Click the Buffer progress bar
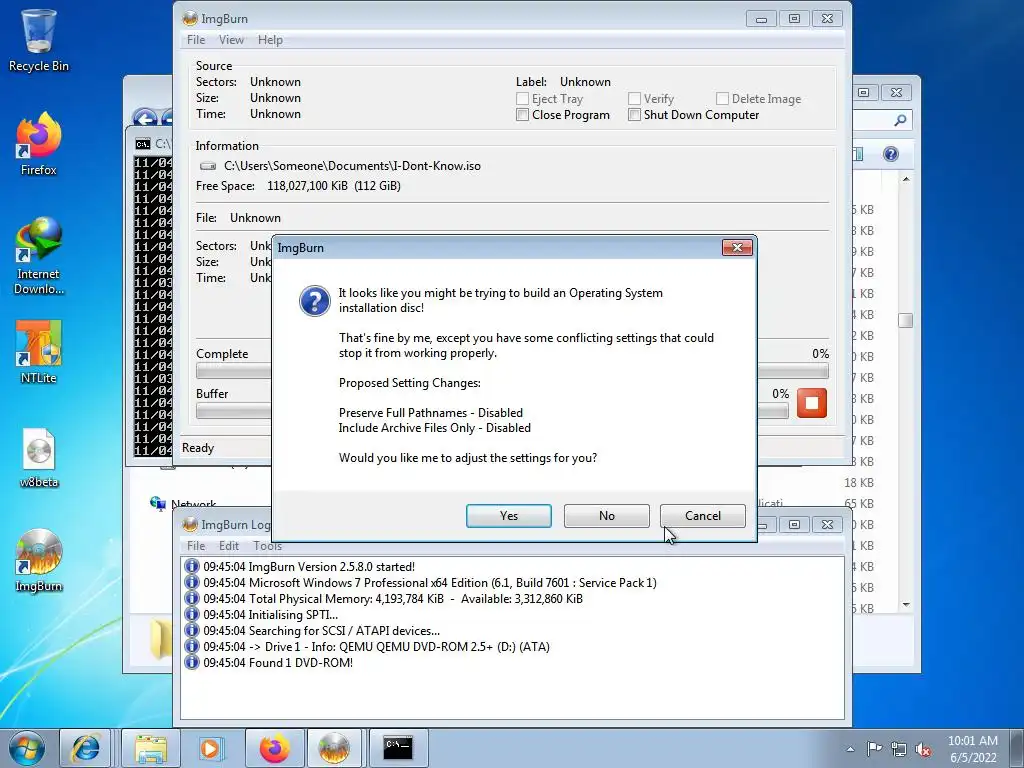1024x768 pixels. 233,411
